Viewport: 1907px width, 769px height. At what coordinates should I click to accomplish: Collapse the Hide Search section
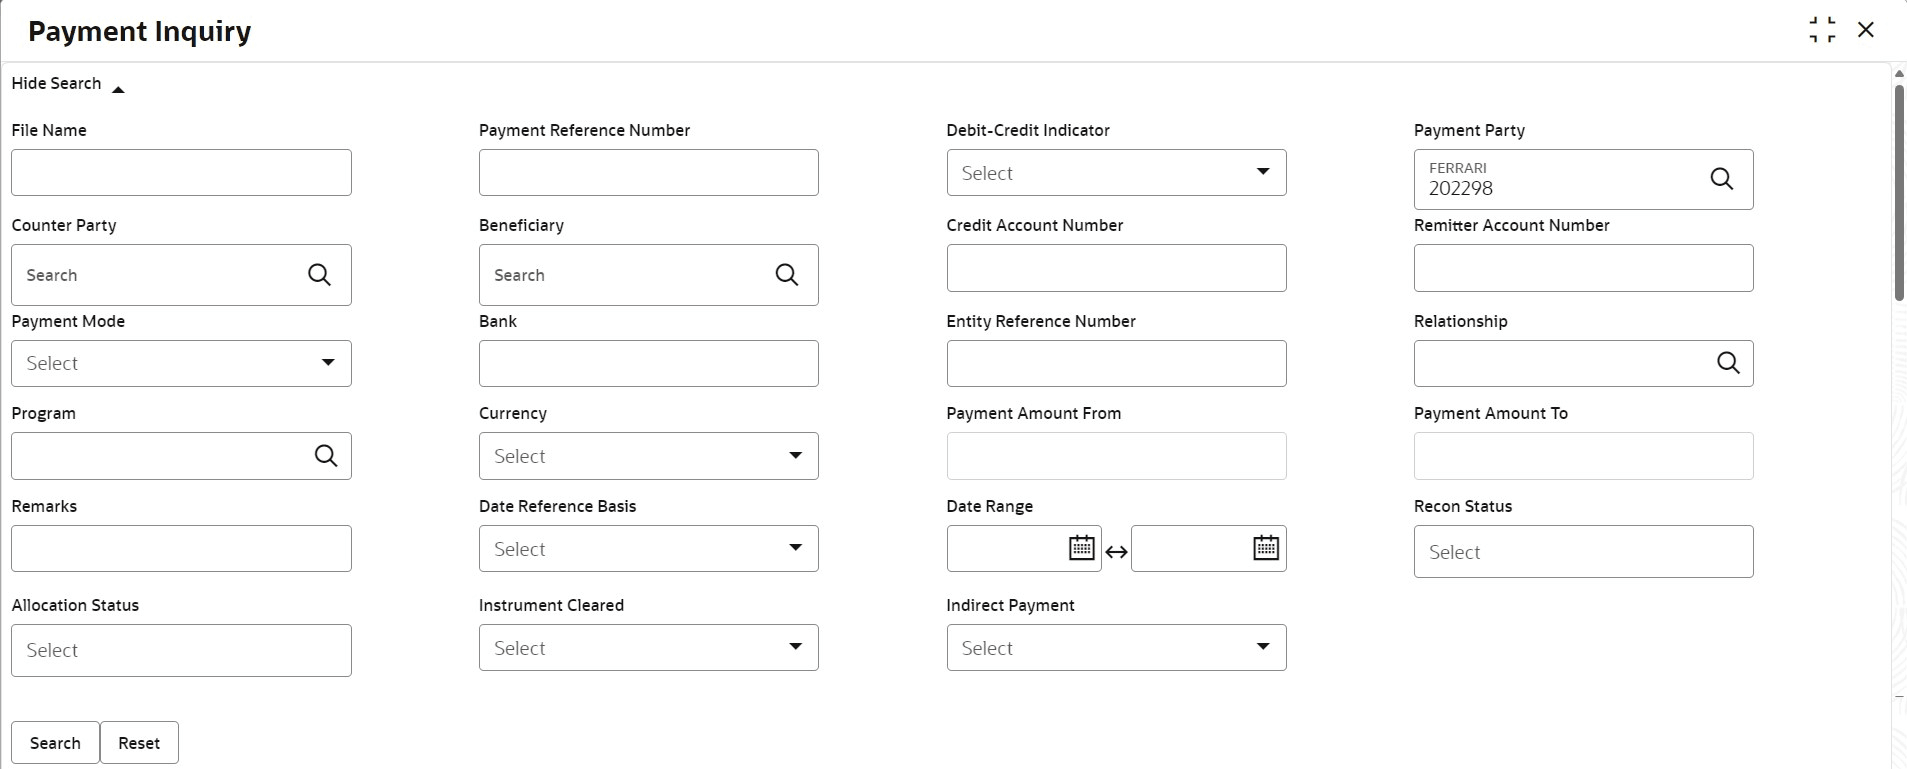click(x=68, y=84)
